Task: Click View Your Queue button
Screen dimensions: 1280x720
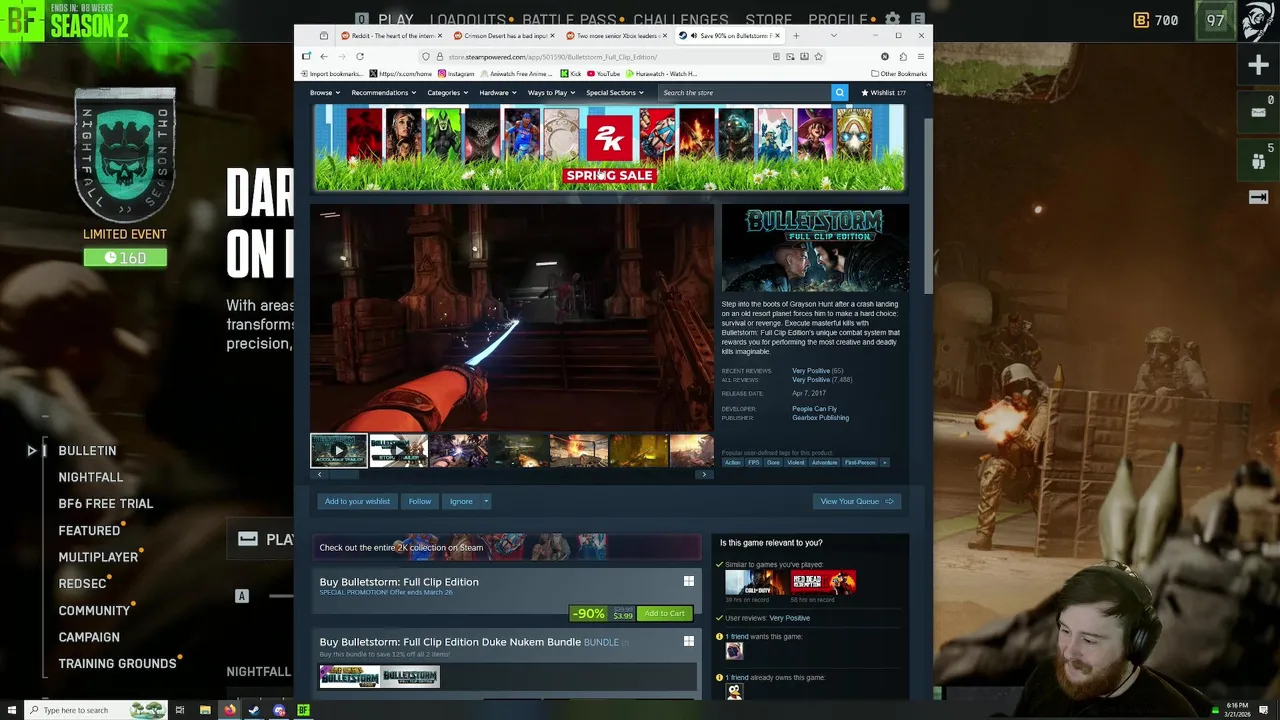Action: [857, 501]
